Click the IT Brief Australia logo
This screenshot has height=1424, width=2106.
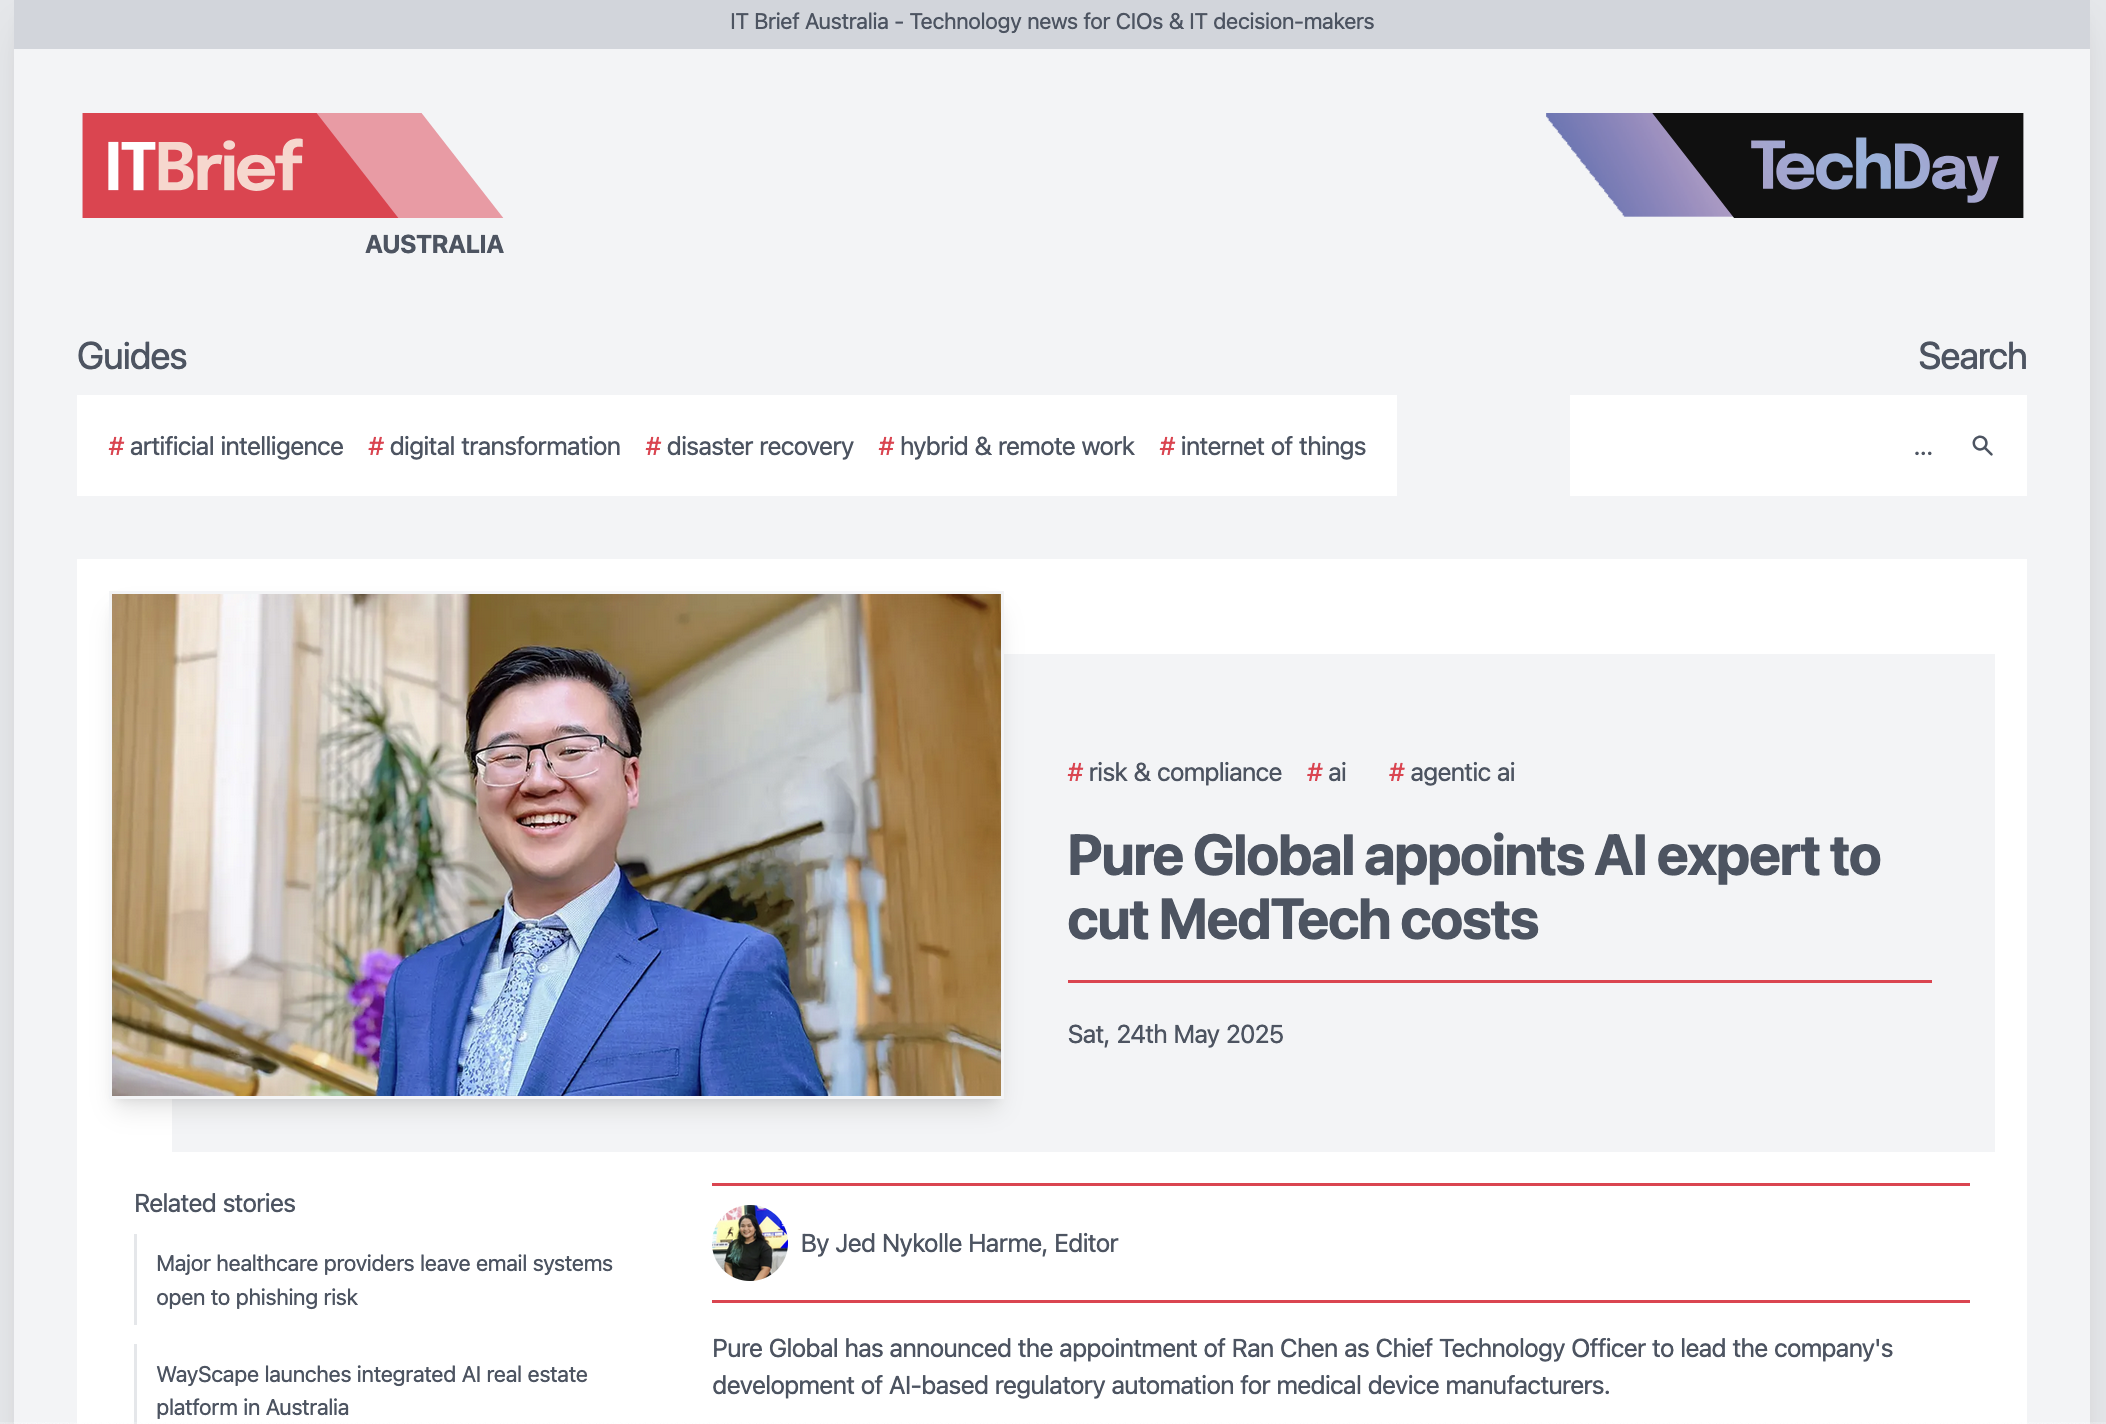(293, 185)
